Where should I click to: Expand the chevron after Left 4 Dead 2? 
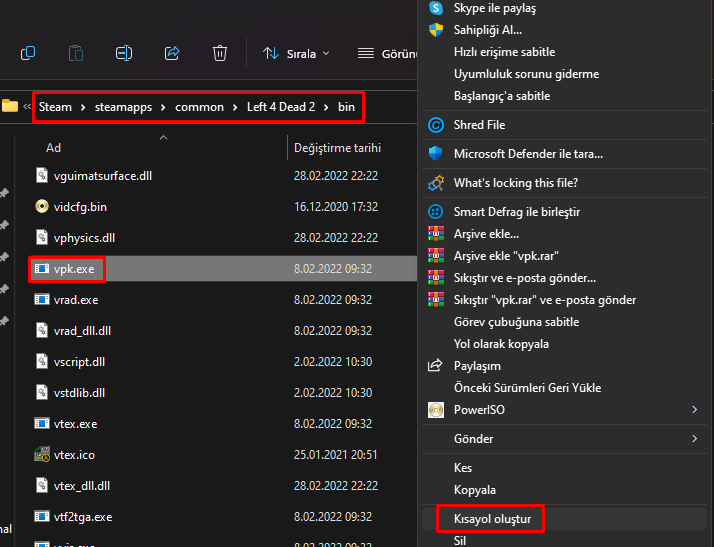[326, 107]
